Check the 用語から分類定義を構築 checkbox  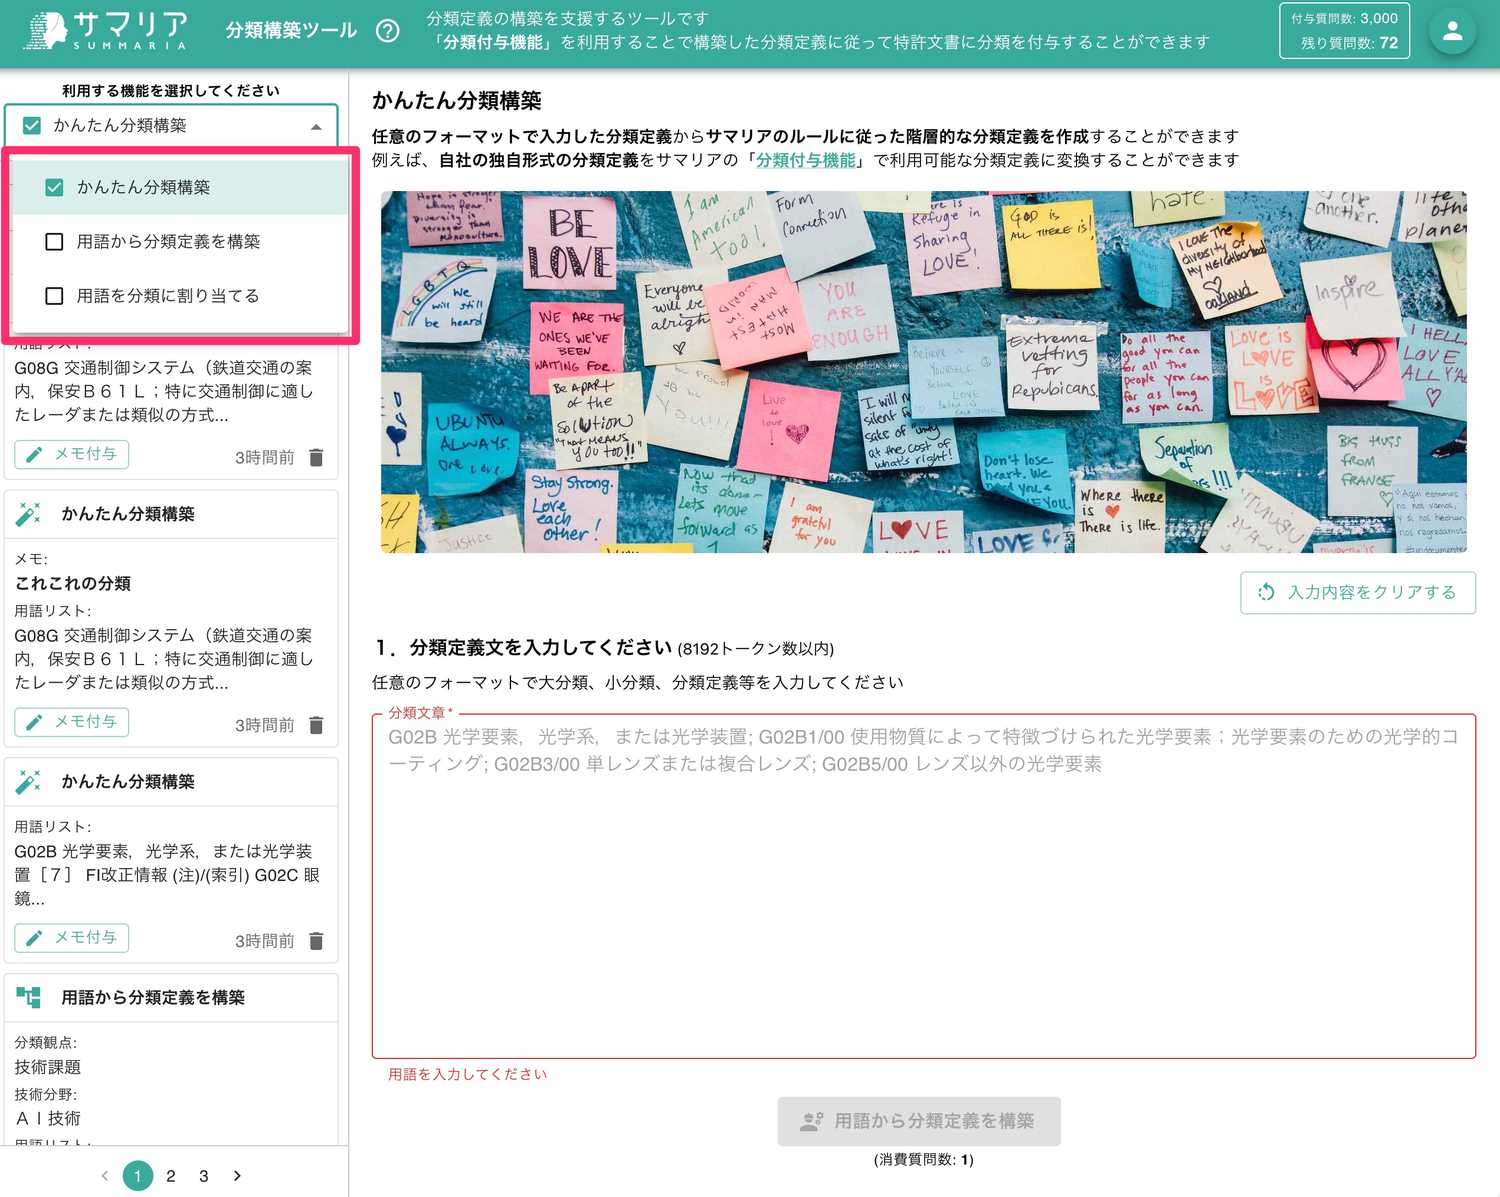[54, 241]
